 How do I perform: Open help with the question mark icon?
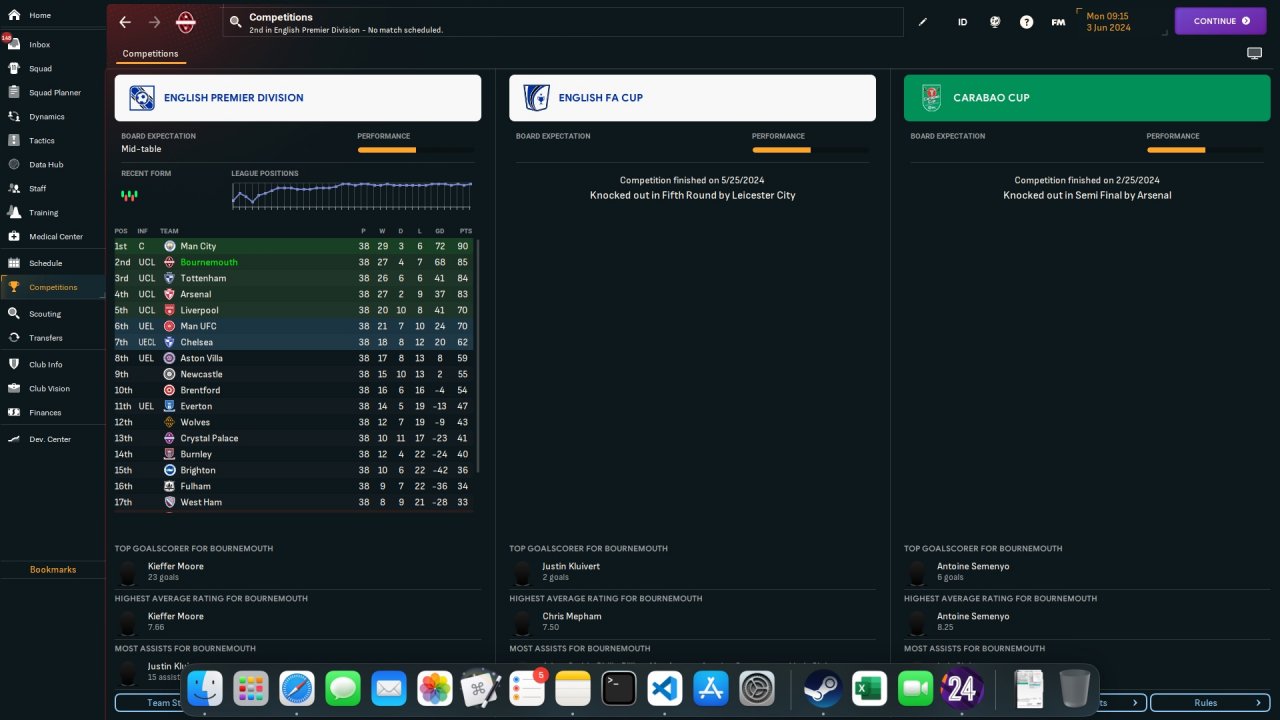(1026, 22)
